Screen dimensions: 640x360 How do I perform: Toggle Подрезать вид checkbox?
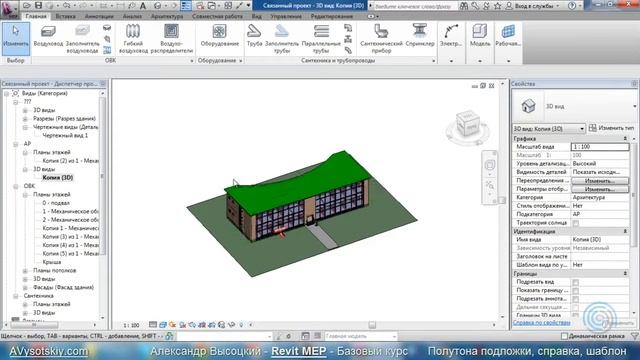point(576,282)
